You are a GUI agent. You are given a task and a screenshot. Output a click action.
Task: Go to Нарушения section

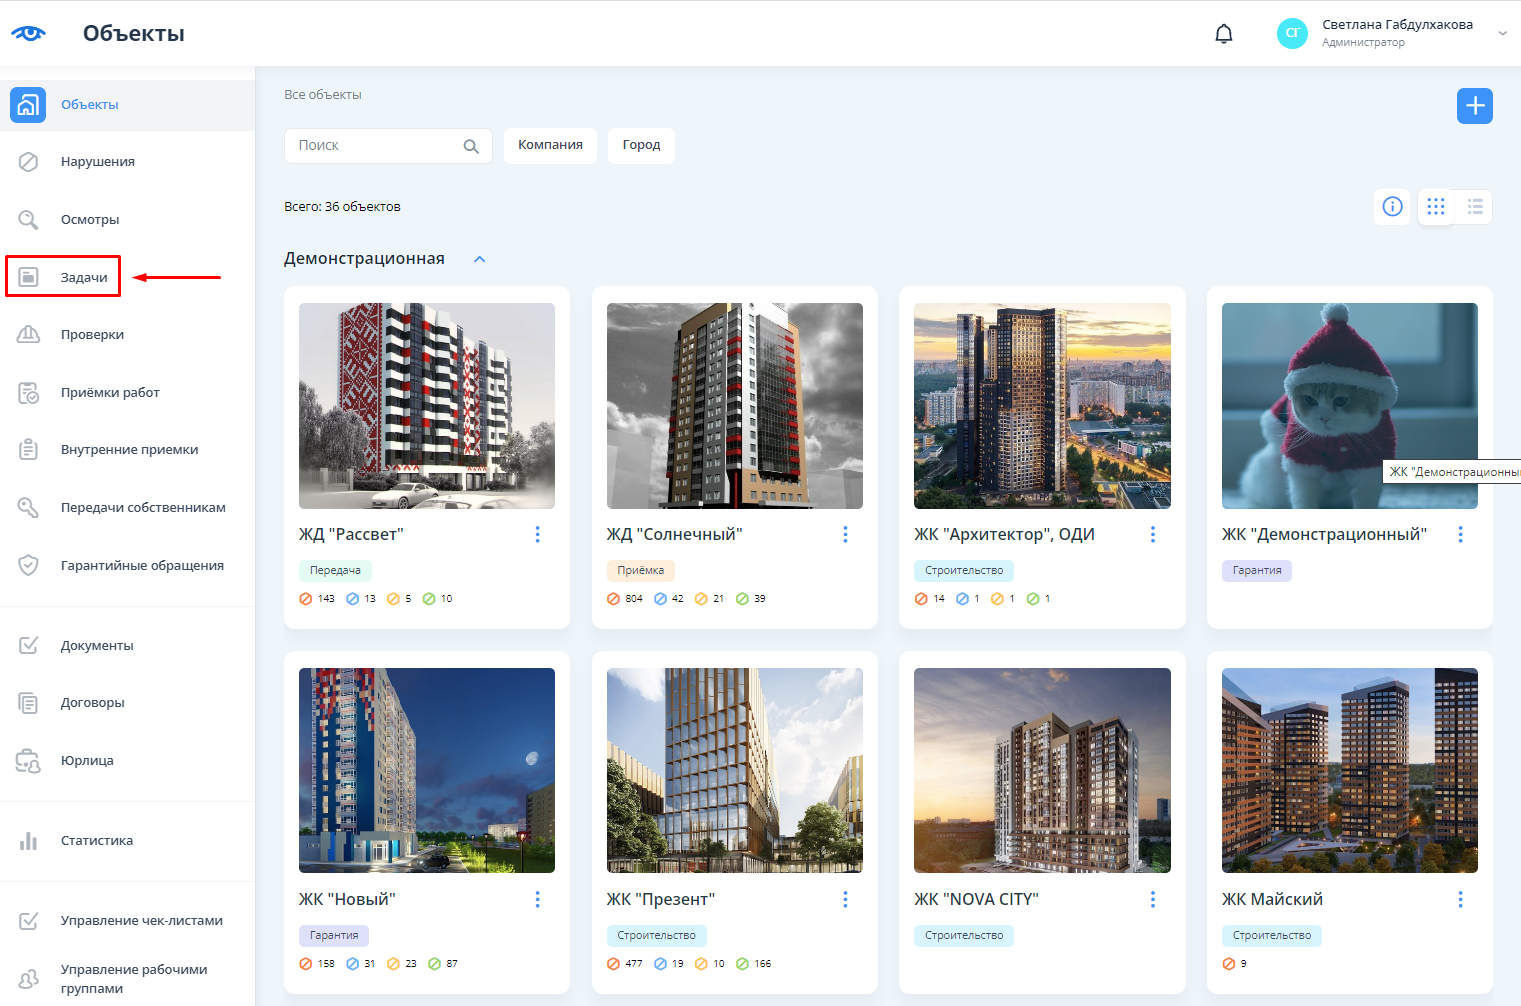point(97,162)
